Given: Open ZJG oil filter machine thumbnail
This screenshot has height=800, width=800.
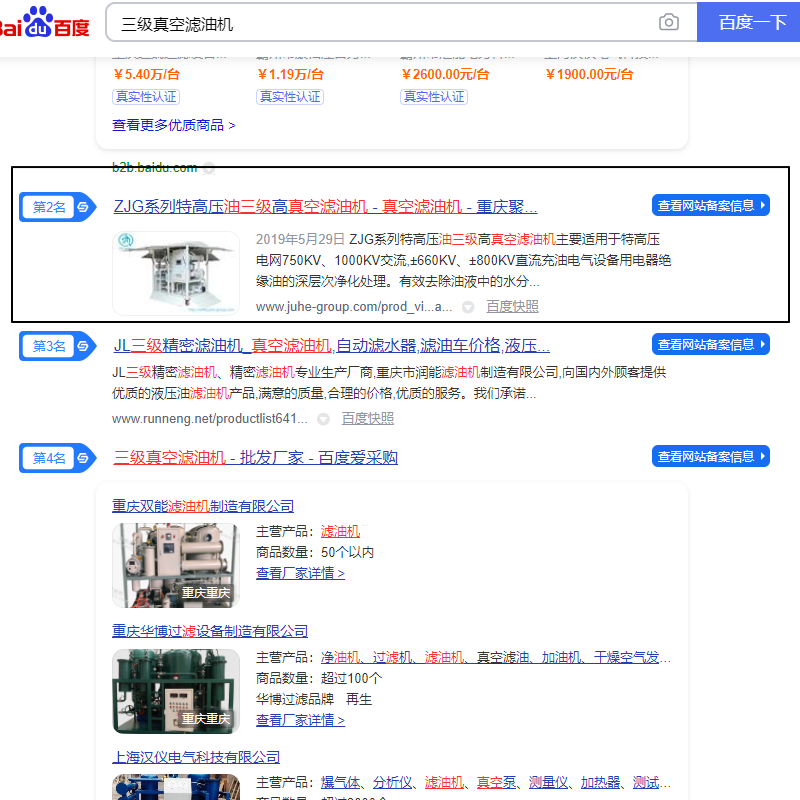Looking at the screenshot, I should 176,273.
